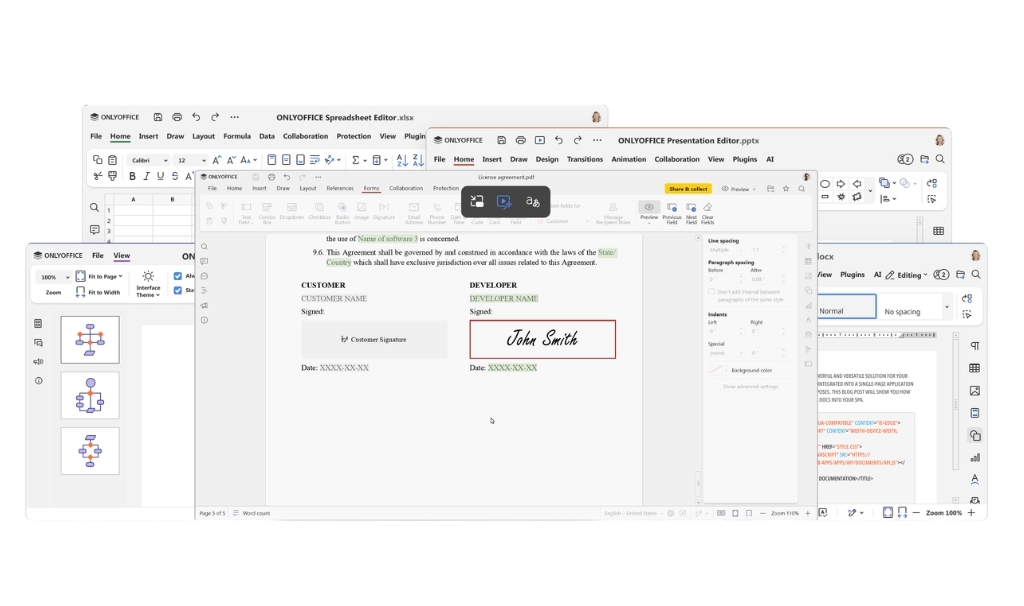The image size is (1024, 606).
Task: Open Data tab in Spreadsheet Editor
Action: [266, 136]
